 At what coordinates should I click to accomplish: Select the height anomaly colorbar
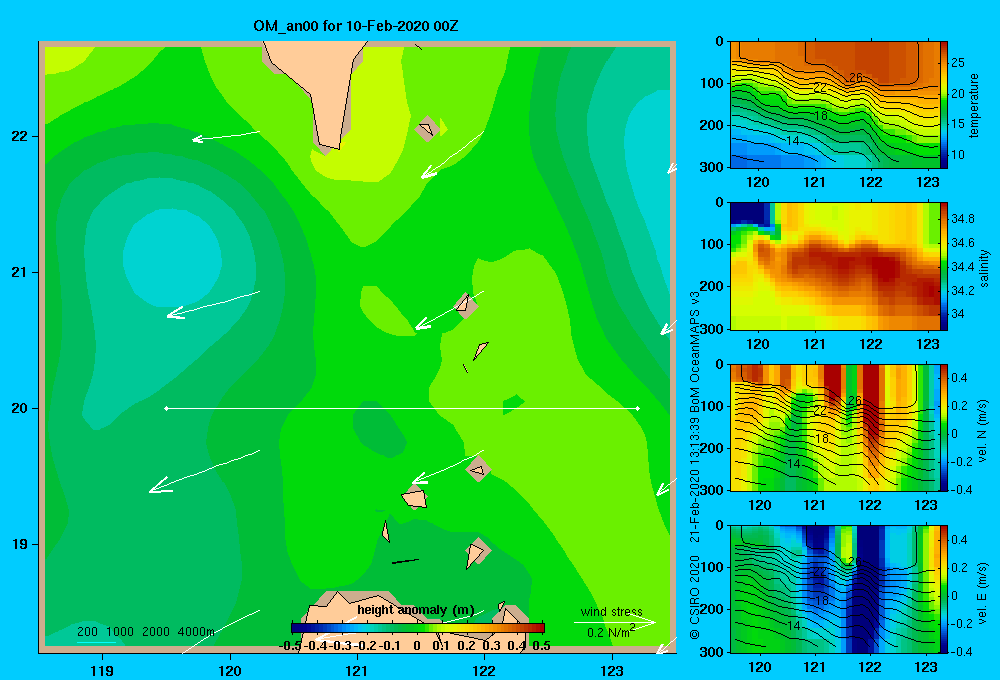(x=418, y=628)
